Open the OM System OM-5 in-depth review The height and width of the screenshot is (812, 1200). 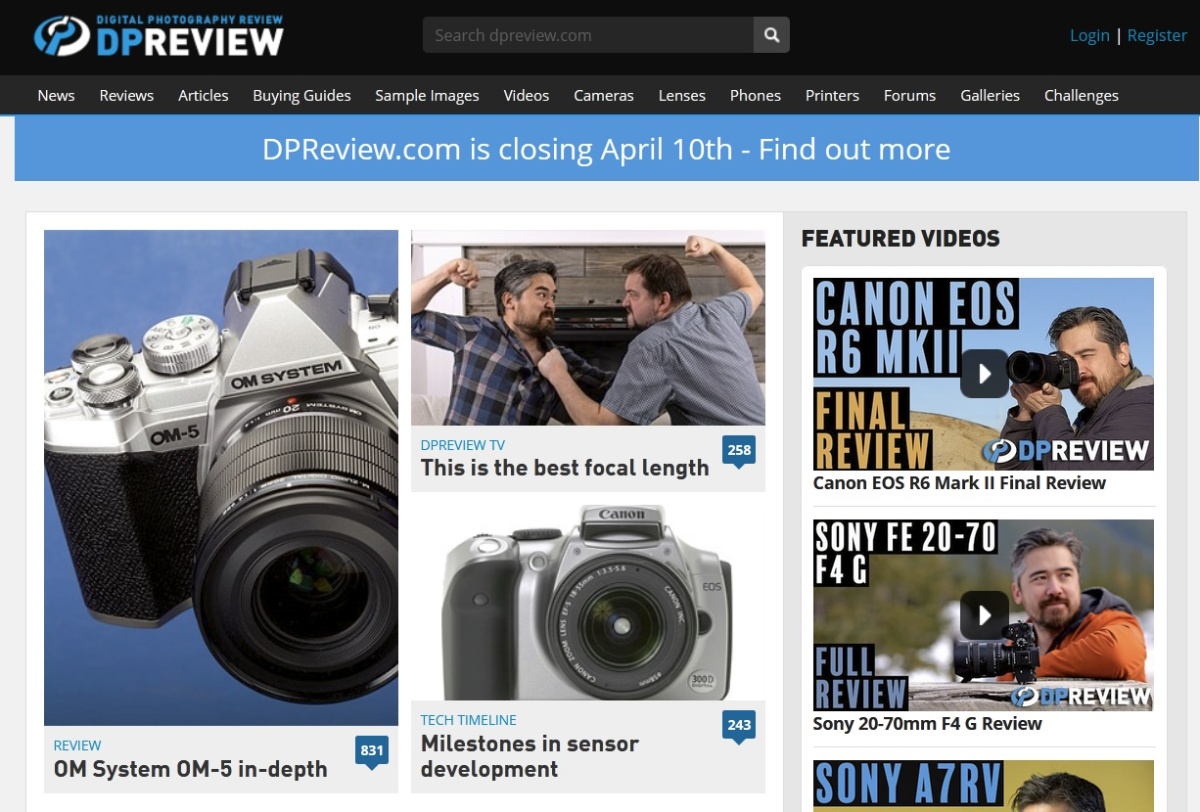click(x=190, y=769)
